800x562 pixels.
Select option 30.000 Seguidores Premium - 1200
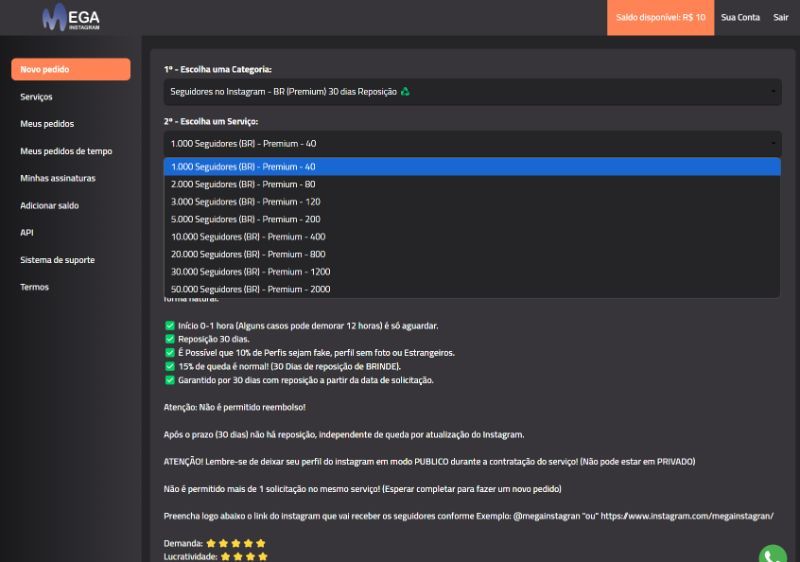[x=472, y=272]
